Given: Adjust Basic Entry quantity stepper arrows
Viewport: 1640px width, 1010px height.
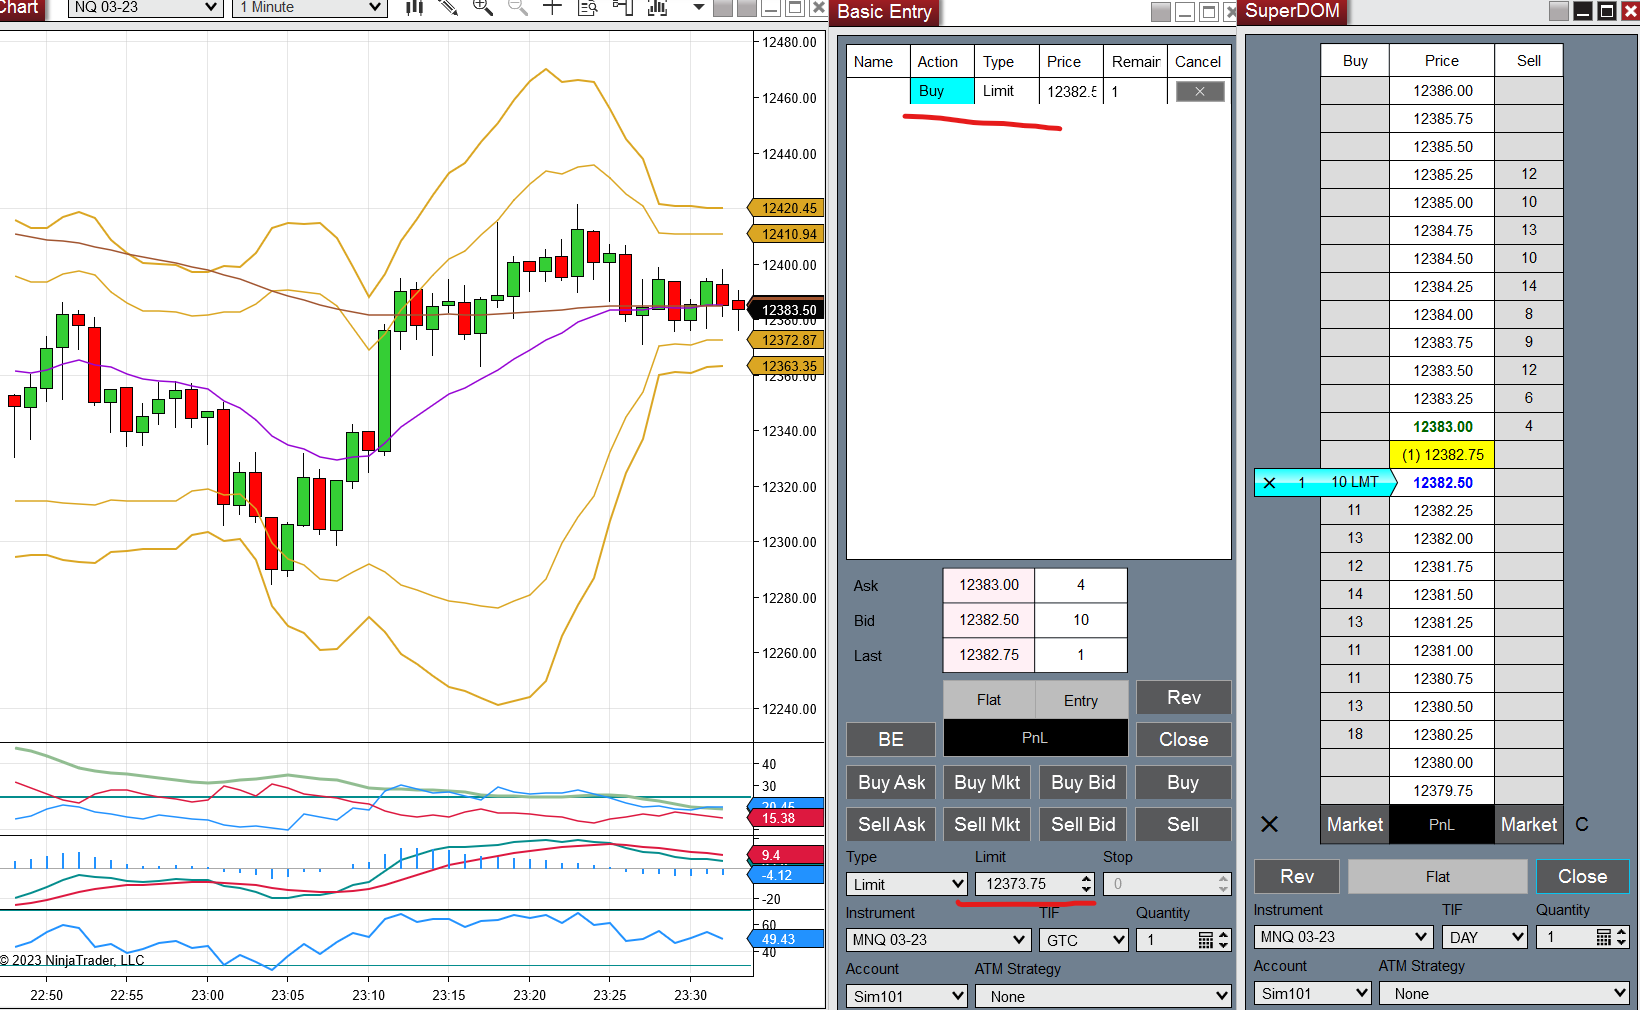Looking at the screenshot, I should (x=1223, y=940).
